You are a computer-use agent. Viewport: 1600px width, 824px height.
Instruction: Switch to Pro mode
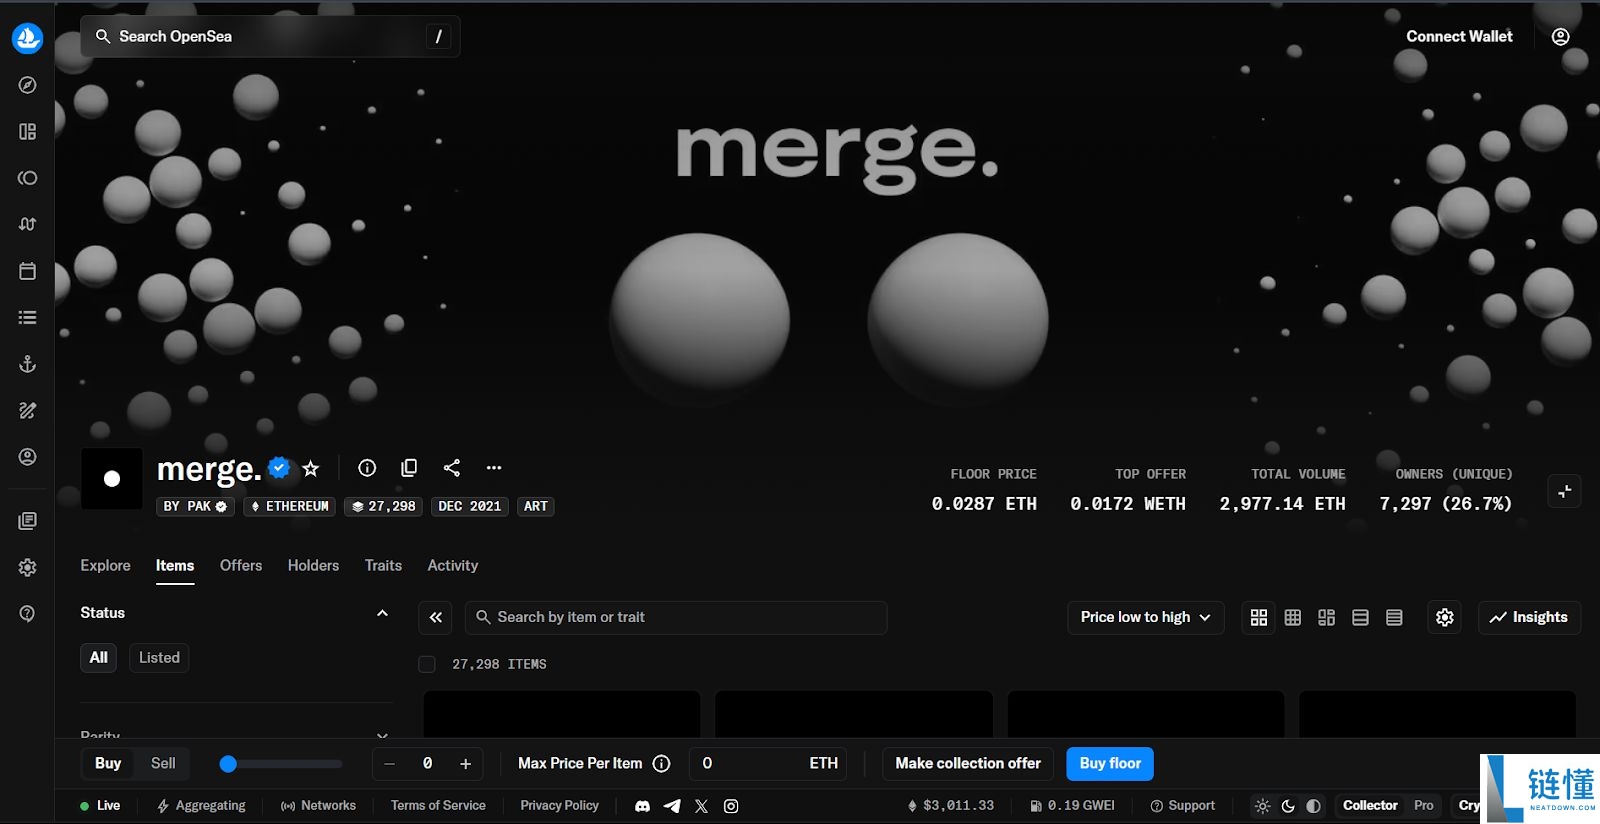point(1424,806)
